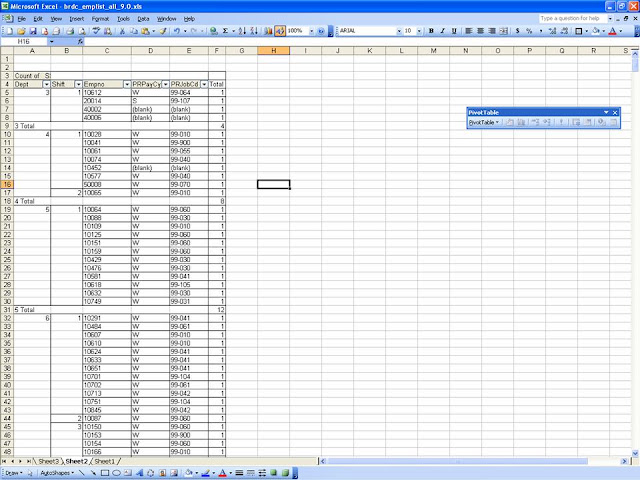Click the Merge and Center icon
Viewport: 640px width, 480px height.
click(x=504, y=31)
